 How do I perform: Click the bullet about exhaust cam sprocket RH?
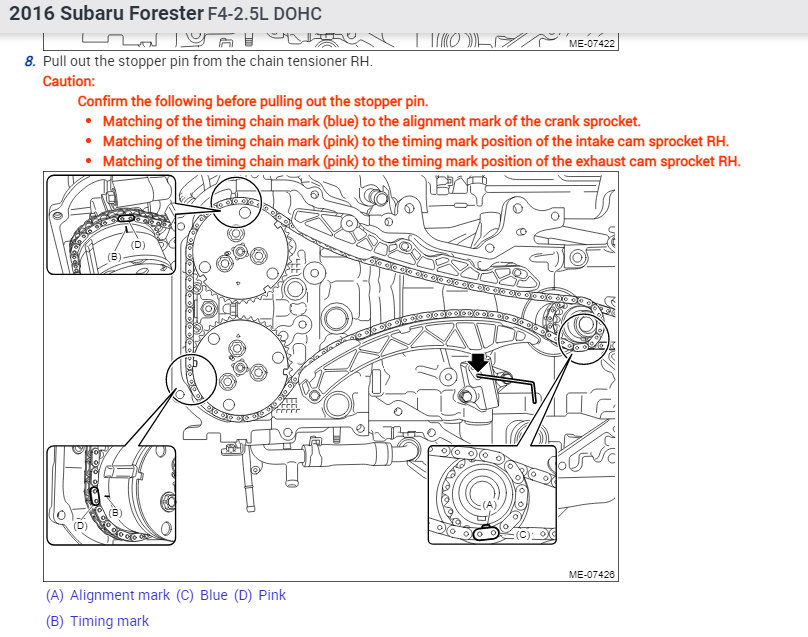click(x=422, y=161)
